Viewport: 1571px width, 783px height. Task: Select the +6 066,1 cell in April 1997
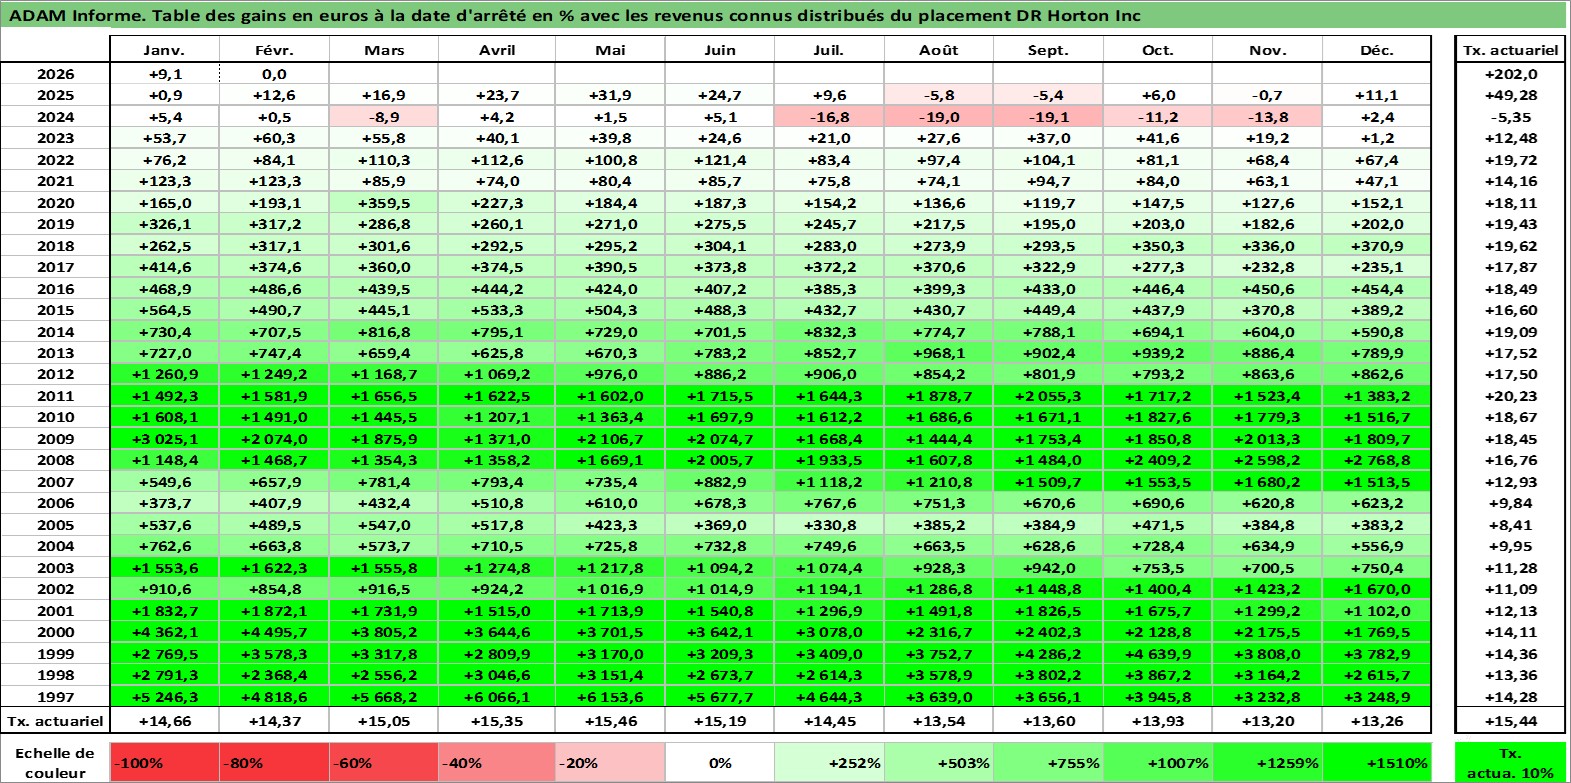[x=497, y=697]
